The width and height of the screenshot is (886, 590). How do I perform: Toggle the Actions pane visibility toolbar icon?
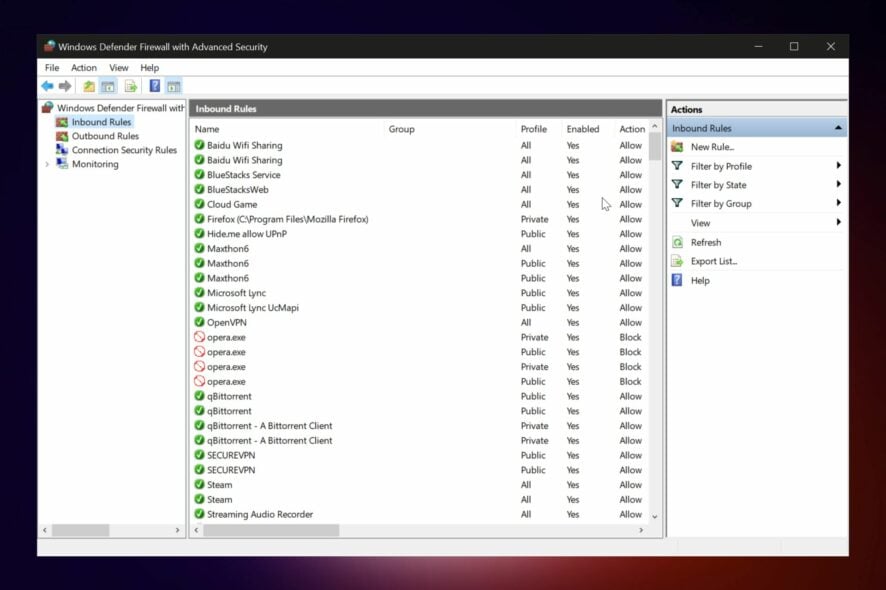point(172,85)
